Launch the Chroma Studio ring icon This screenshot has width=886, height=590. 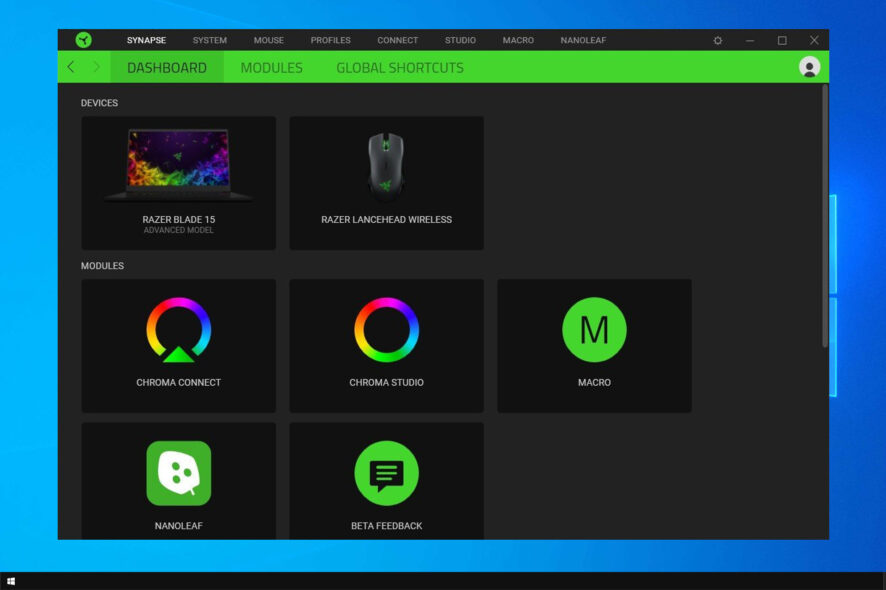click(x=386, y=329)
